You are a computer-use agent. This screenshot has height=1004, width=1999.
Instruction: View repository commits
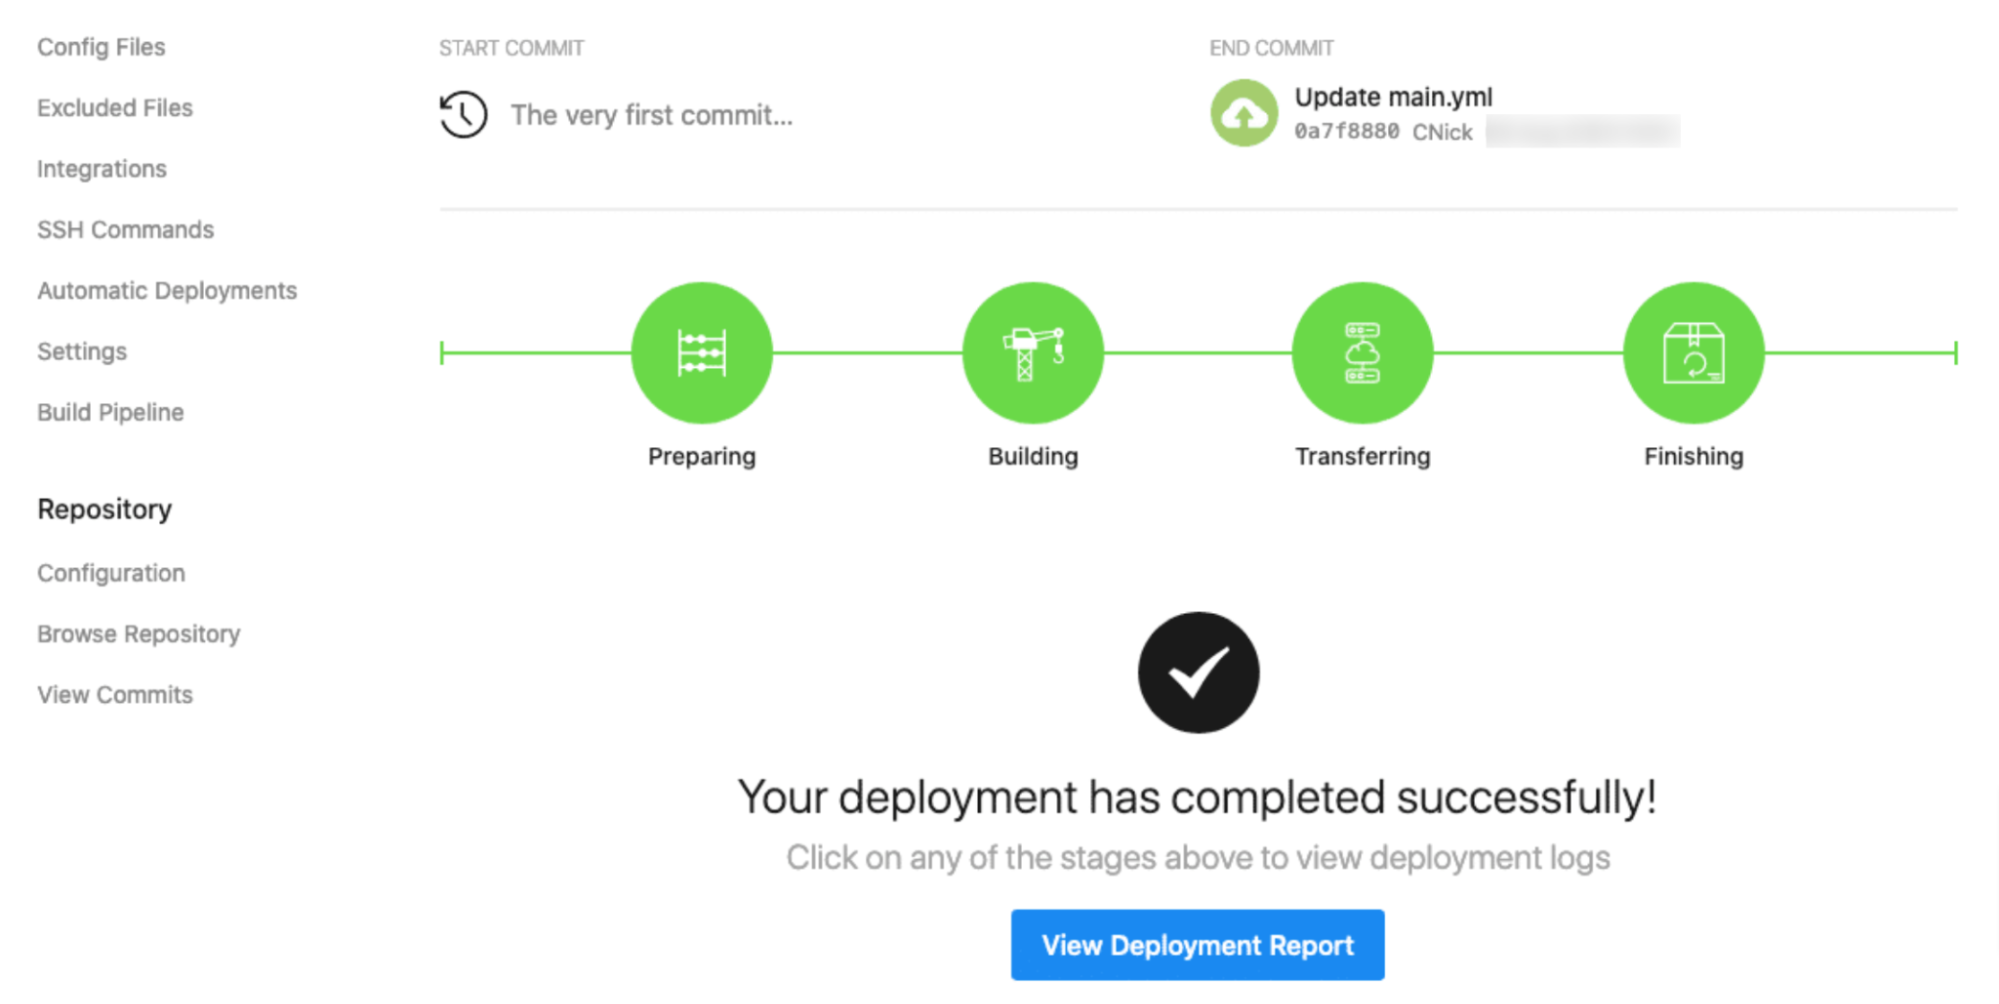click(114, 694)
